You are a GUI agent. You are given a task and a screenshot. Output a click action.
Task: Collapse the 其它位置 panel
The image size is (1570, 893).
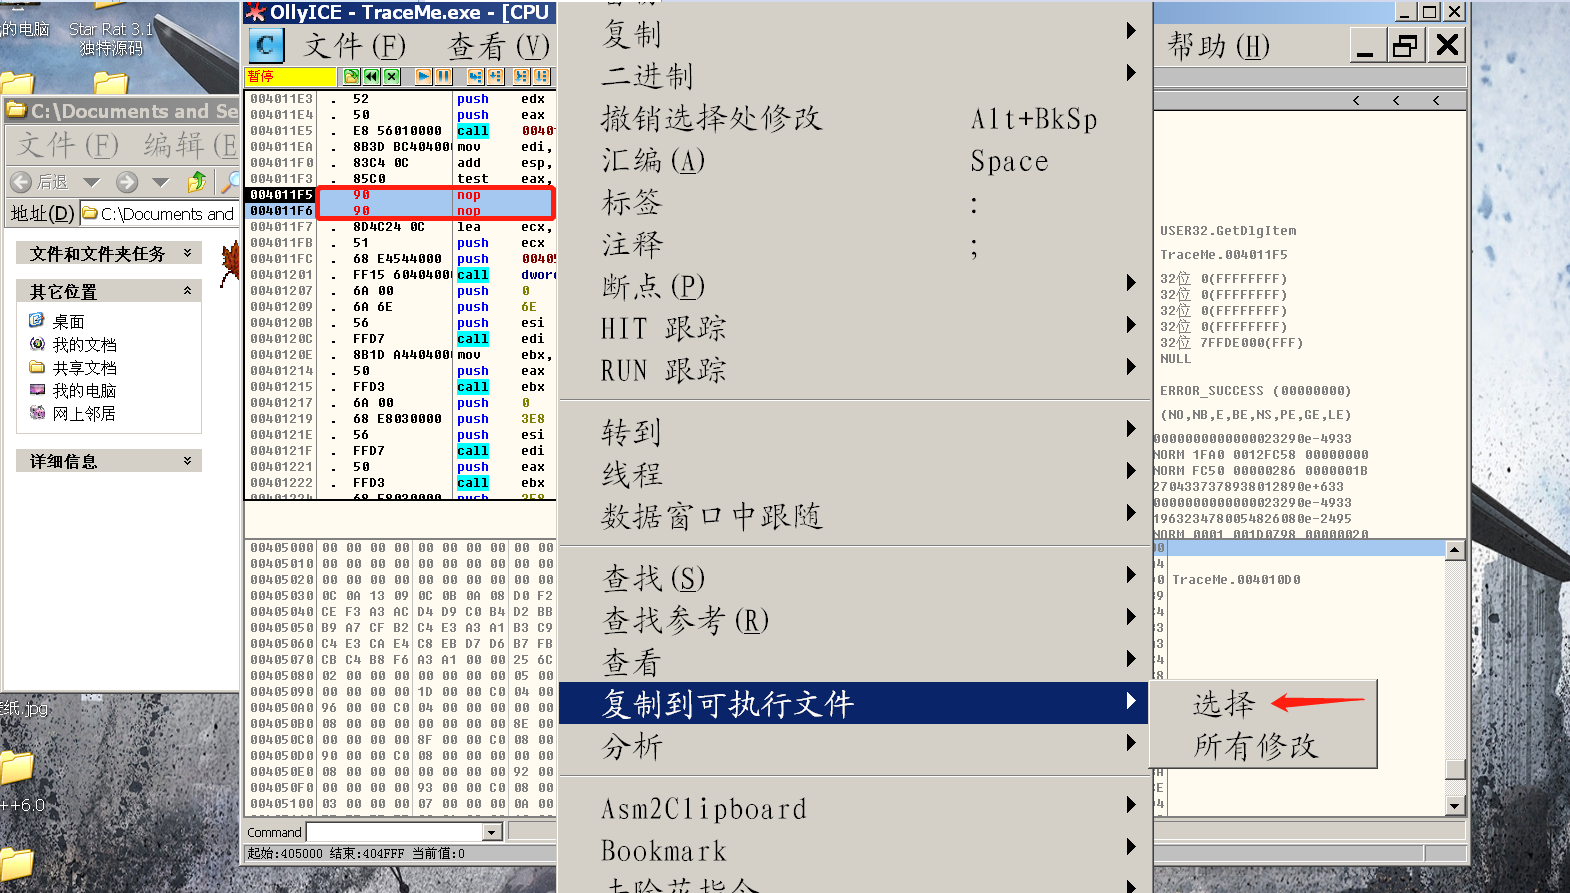coord(187,290)
